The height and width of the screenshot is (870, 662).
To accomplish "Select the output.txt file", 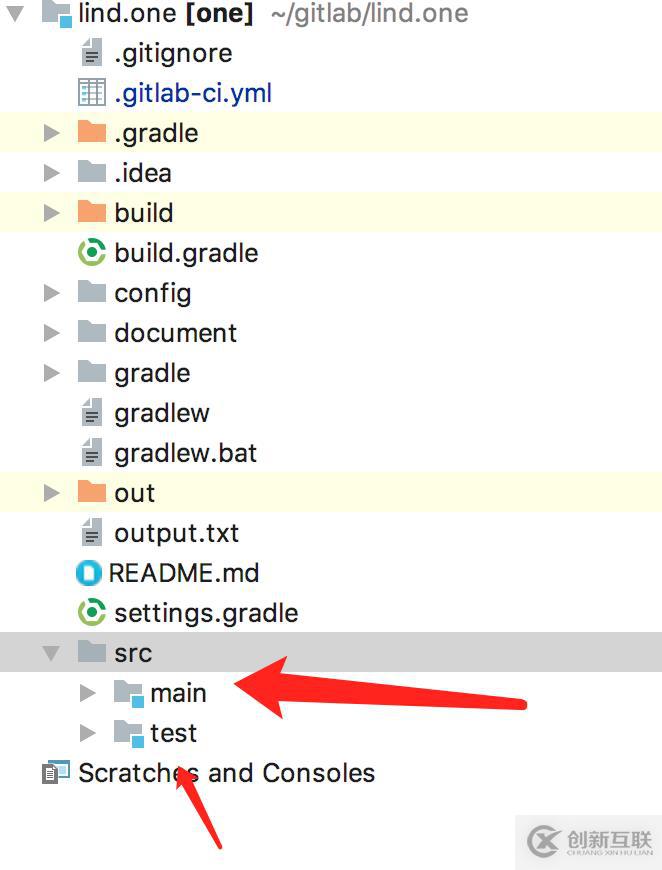I will pos(176,533).
